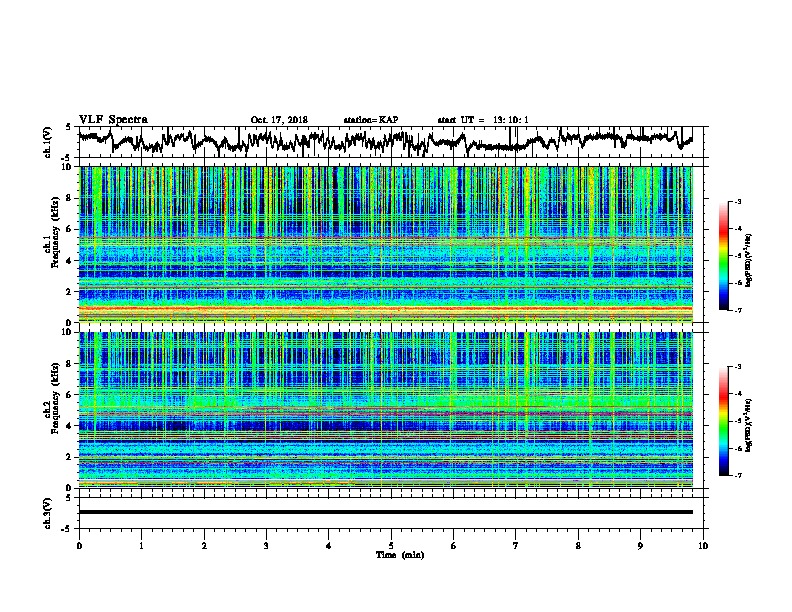Screen dimensions: 792x612
Task: Click time axis tick label "5"
Action: (x=391, y=546)
